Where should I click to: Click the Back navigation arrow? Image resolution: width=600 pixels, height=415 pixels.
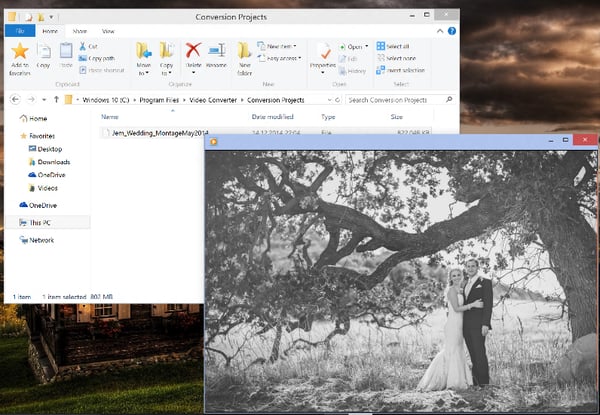click(15, 99)
